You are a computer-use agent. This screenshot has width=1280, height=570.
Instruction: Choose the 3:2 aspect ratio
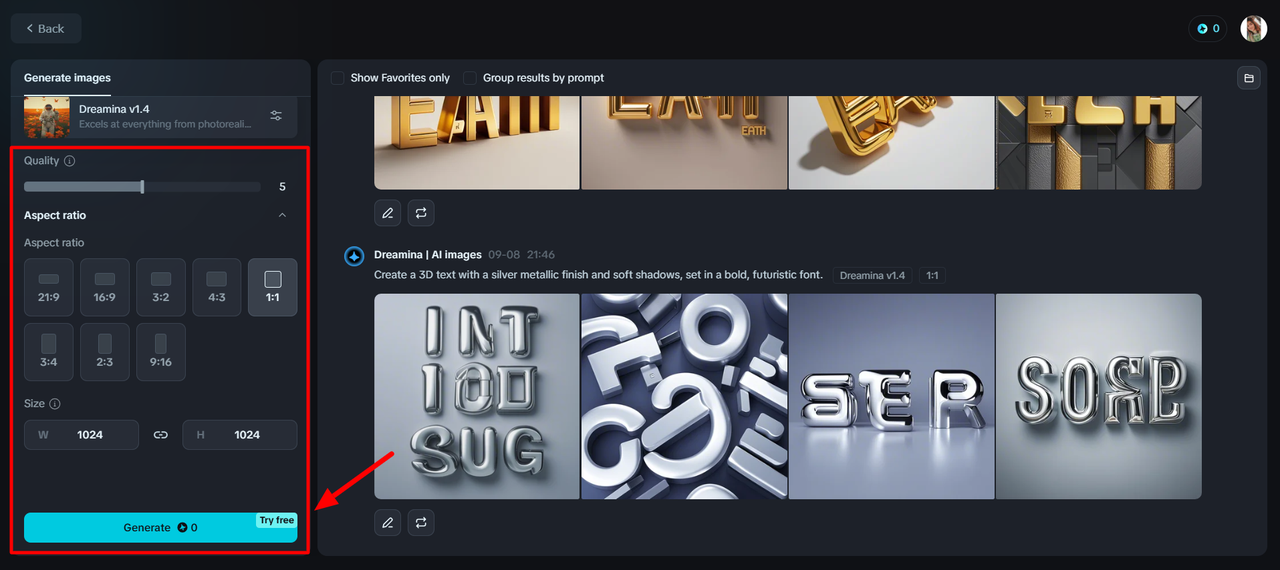click(x=161, y=287)
